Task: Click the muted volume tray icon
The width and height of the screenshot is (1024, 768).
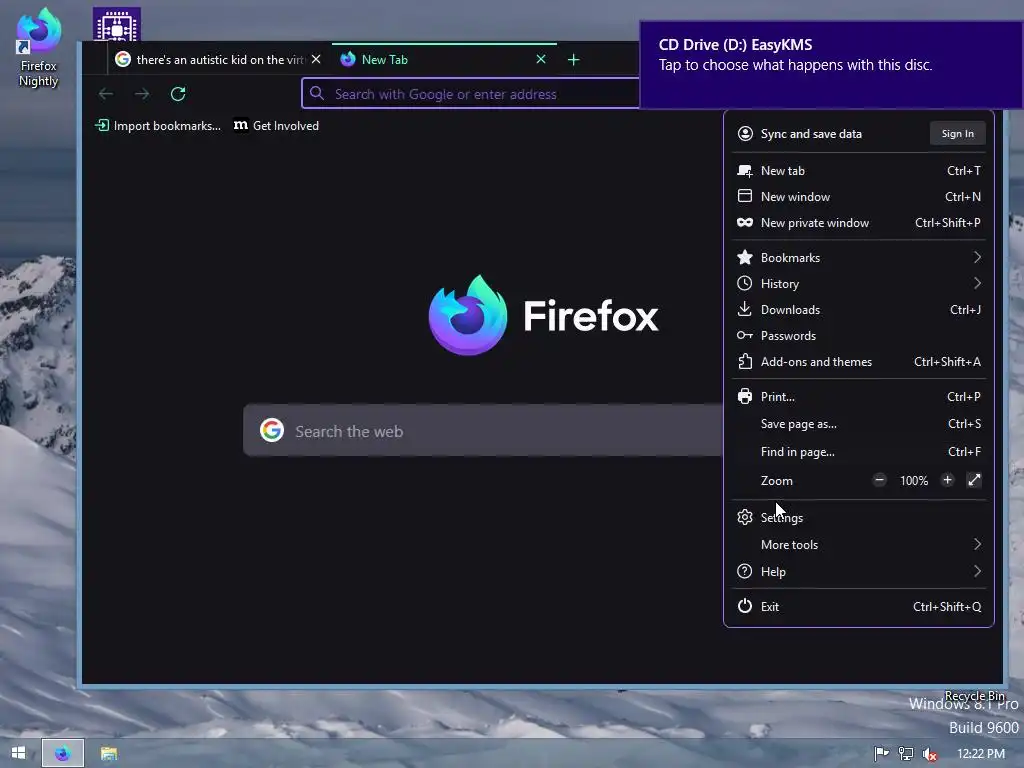Action: pyautogui.click(x=930, y=754)
